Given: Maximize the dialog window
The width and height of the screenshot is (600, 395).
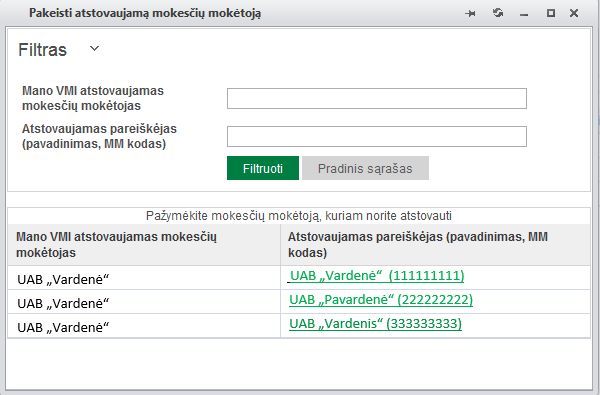Looking at the screenshot, I should click(551, 13).
